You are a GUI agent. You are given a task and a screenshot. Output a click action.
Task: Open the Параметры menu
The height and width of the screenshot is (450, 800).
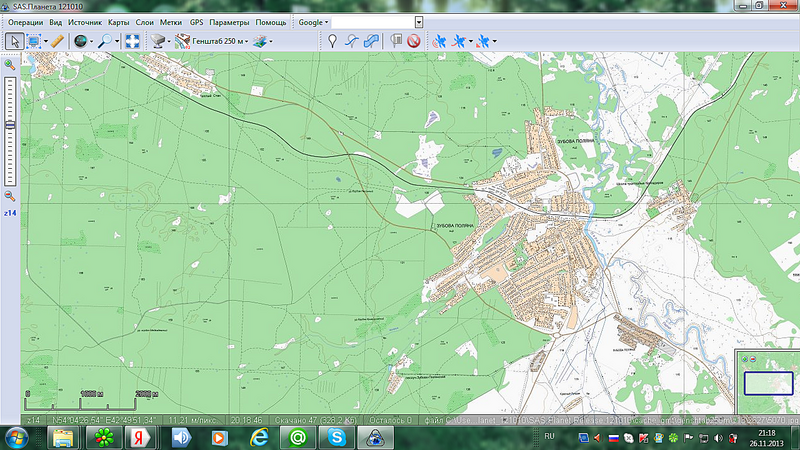(229, 22)
